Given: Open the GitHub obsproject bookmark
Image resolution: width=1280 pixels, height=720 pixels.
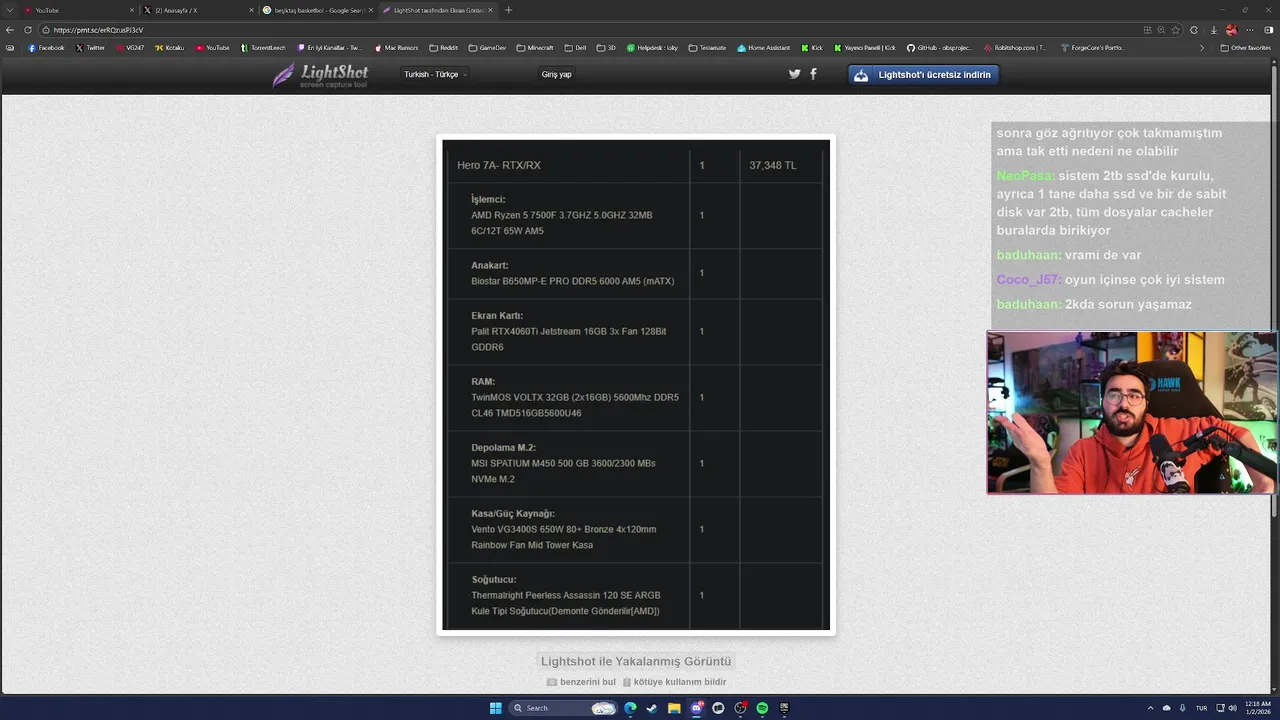Looking at the screenshot, I should pyautogui.click(x=939, y=47).
